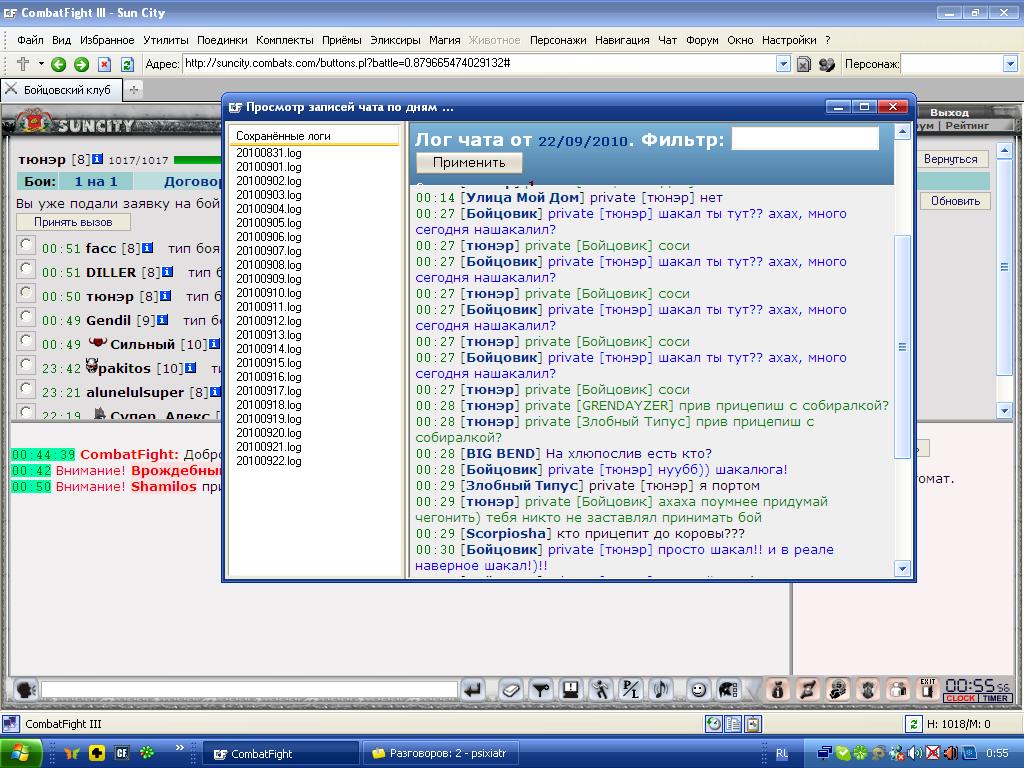Select the 20100922.log saved log
The height and width of the screenshot is (768, 1024).
pos(268,461)
